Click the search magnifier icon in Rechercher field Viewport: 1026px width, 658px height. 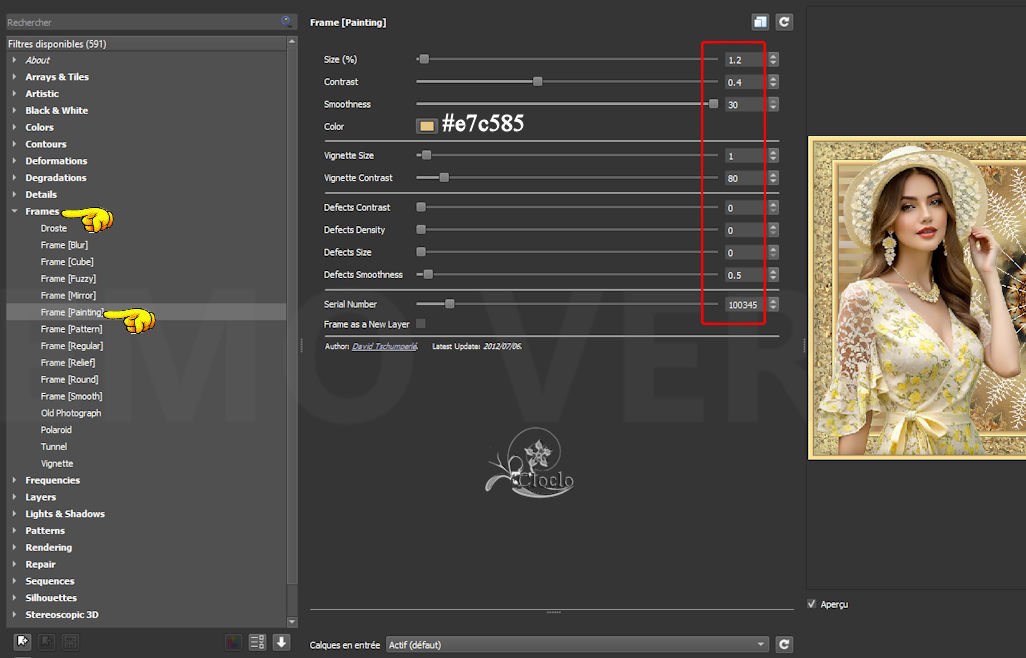point(287,21)
